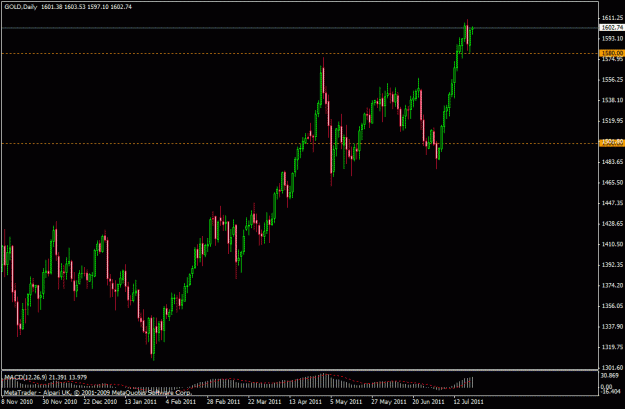Click the 1301.60 price axis label
Image resolution: width=625 pixels, height=409 pixels.
click(613, 368)
